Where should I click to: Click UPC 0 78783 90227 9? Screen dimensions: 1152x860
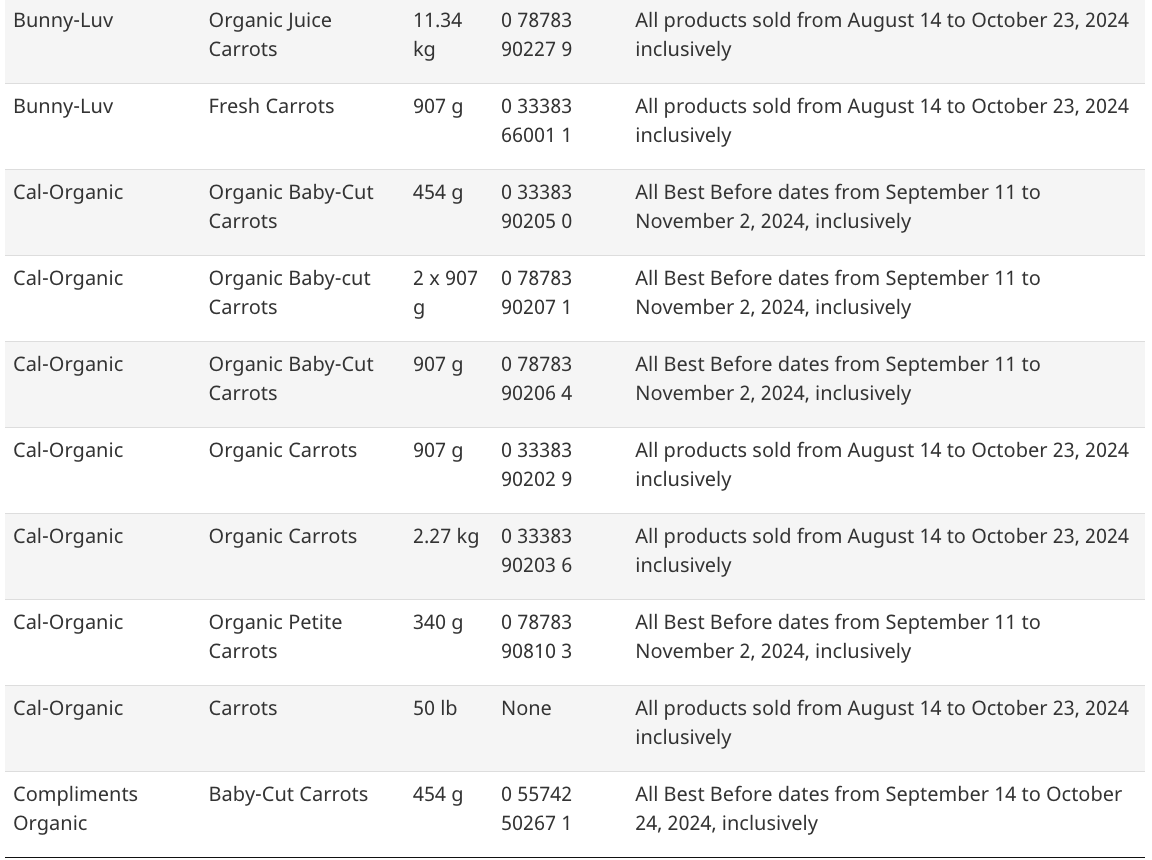click(x=536, y=35)
